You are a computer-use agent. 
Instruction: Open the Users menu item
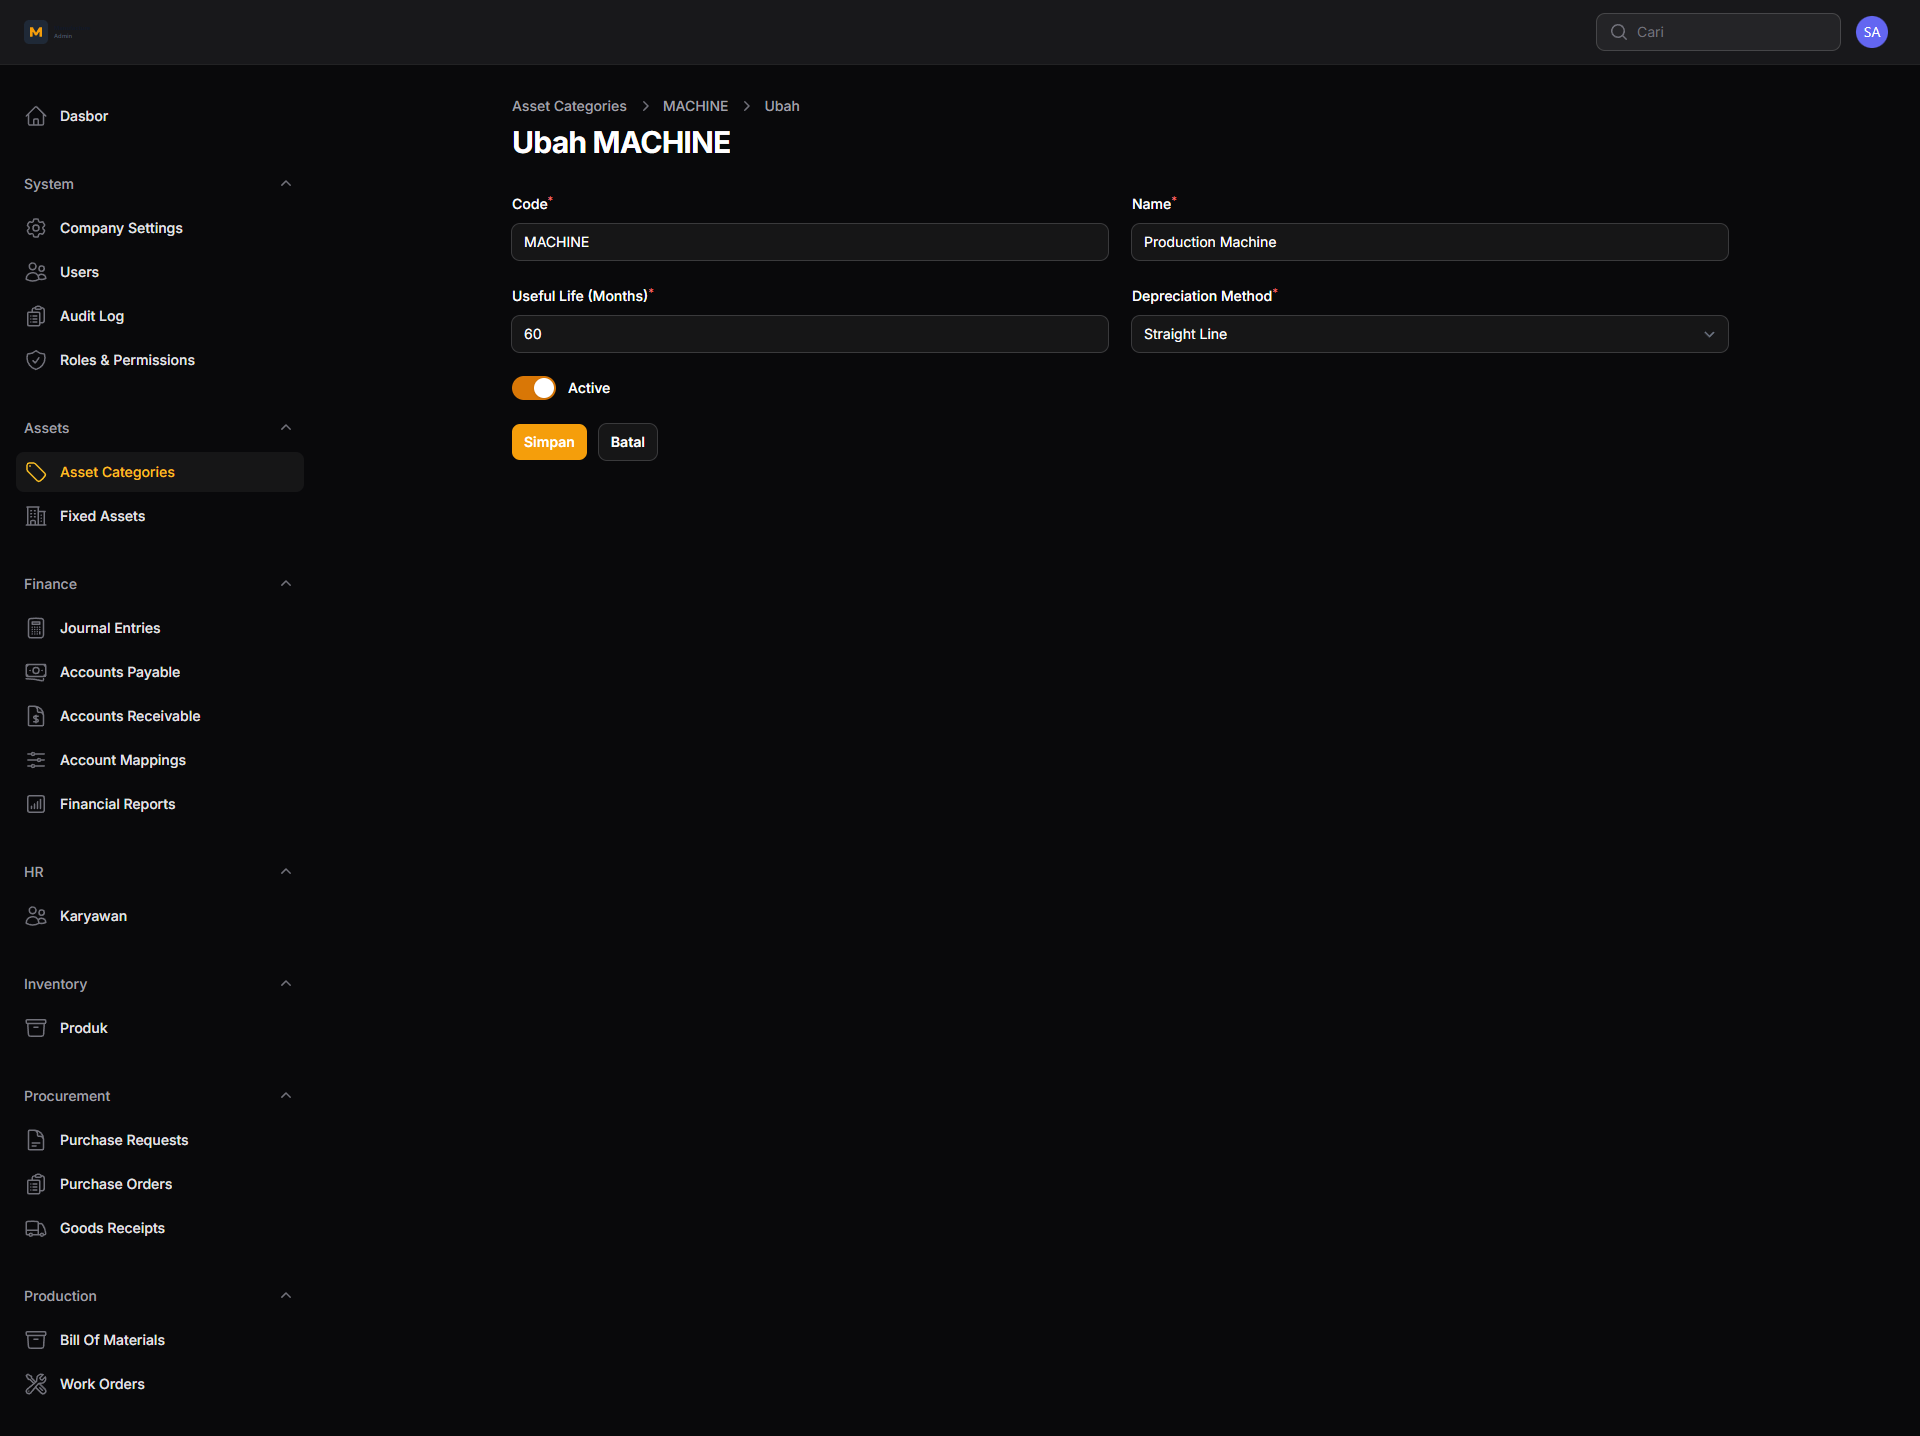[160, 272]
